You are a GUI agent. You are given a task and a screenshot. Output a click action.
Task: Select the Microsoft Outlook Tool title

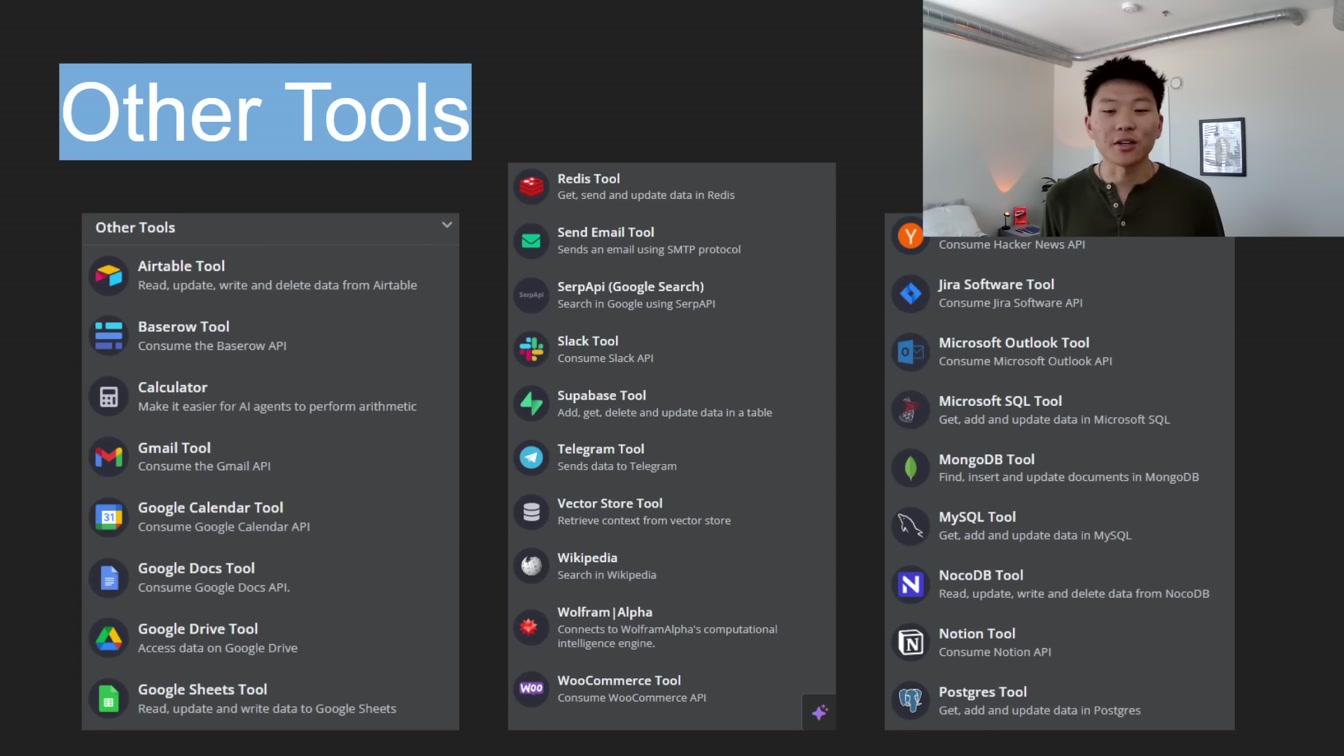click(x=1014, y=342)
